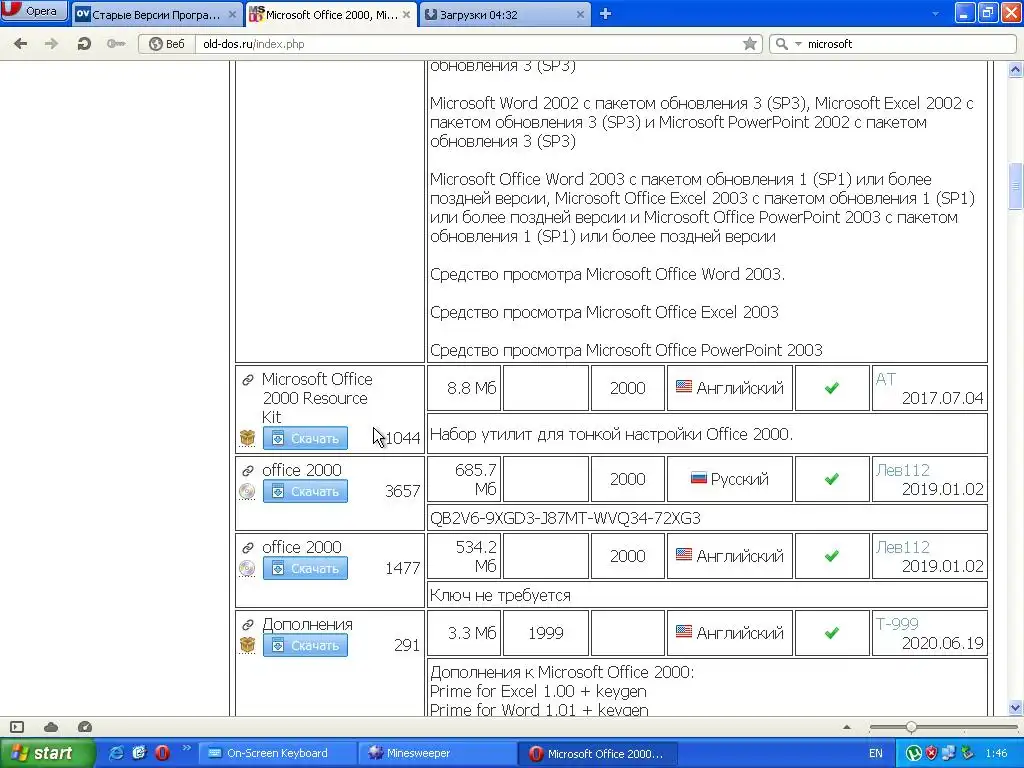Open Лев112 link in 685.7 Мб row

point(903,470)
